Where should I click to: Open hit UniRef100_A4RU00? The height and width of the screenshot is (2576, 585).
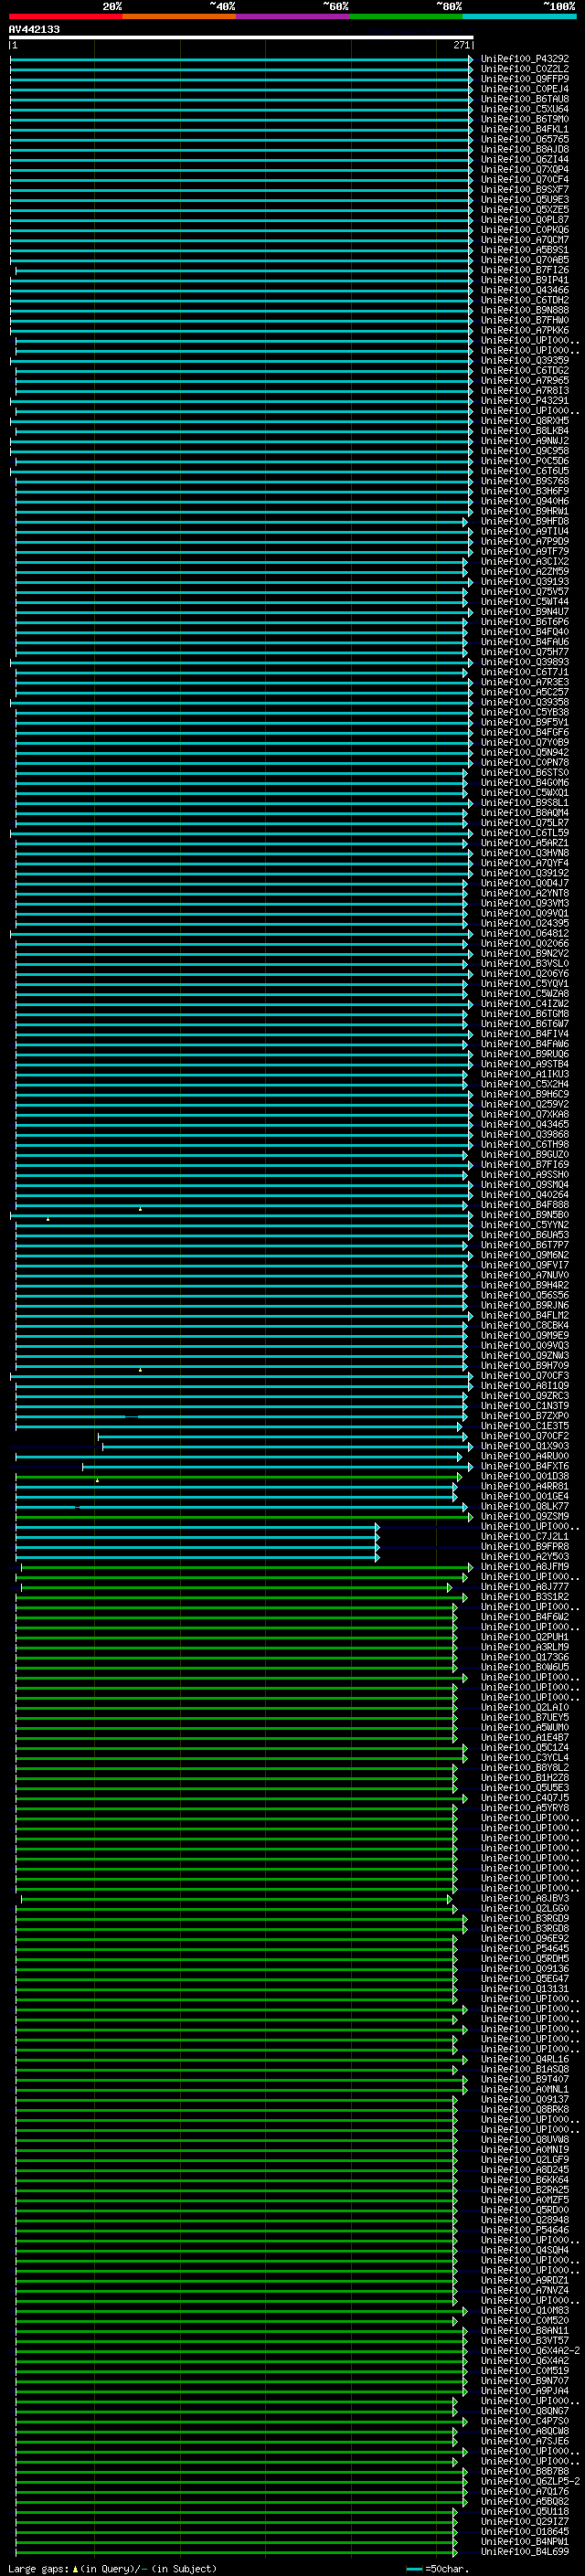(x=525, y=1456)
